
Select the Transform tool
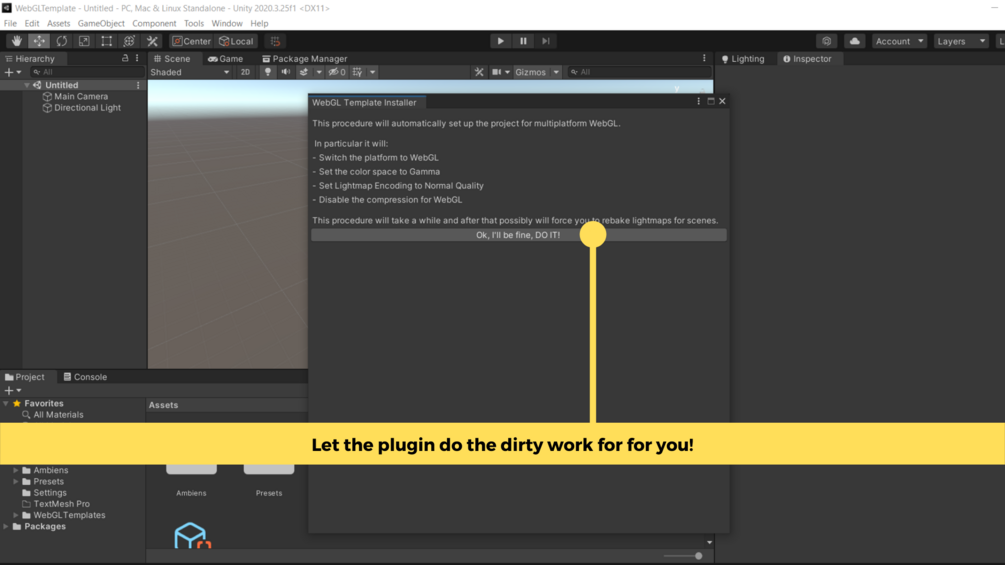129,41
